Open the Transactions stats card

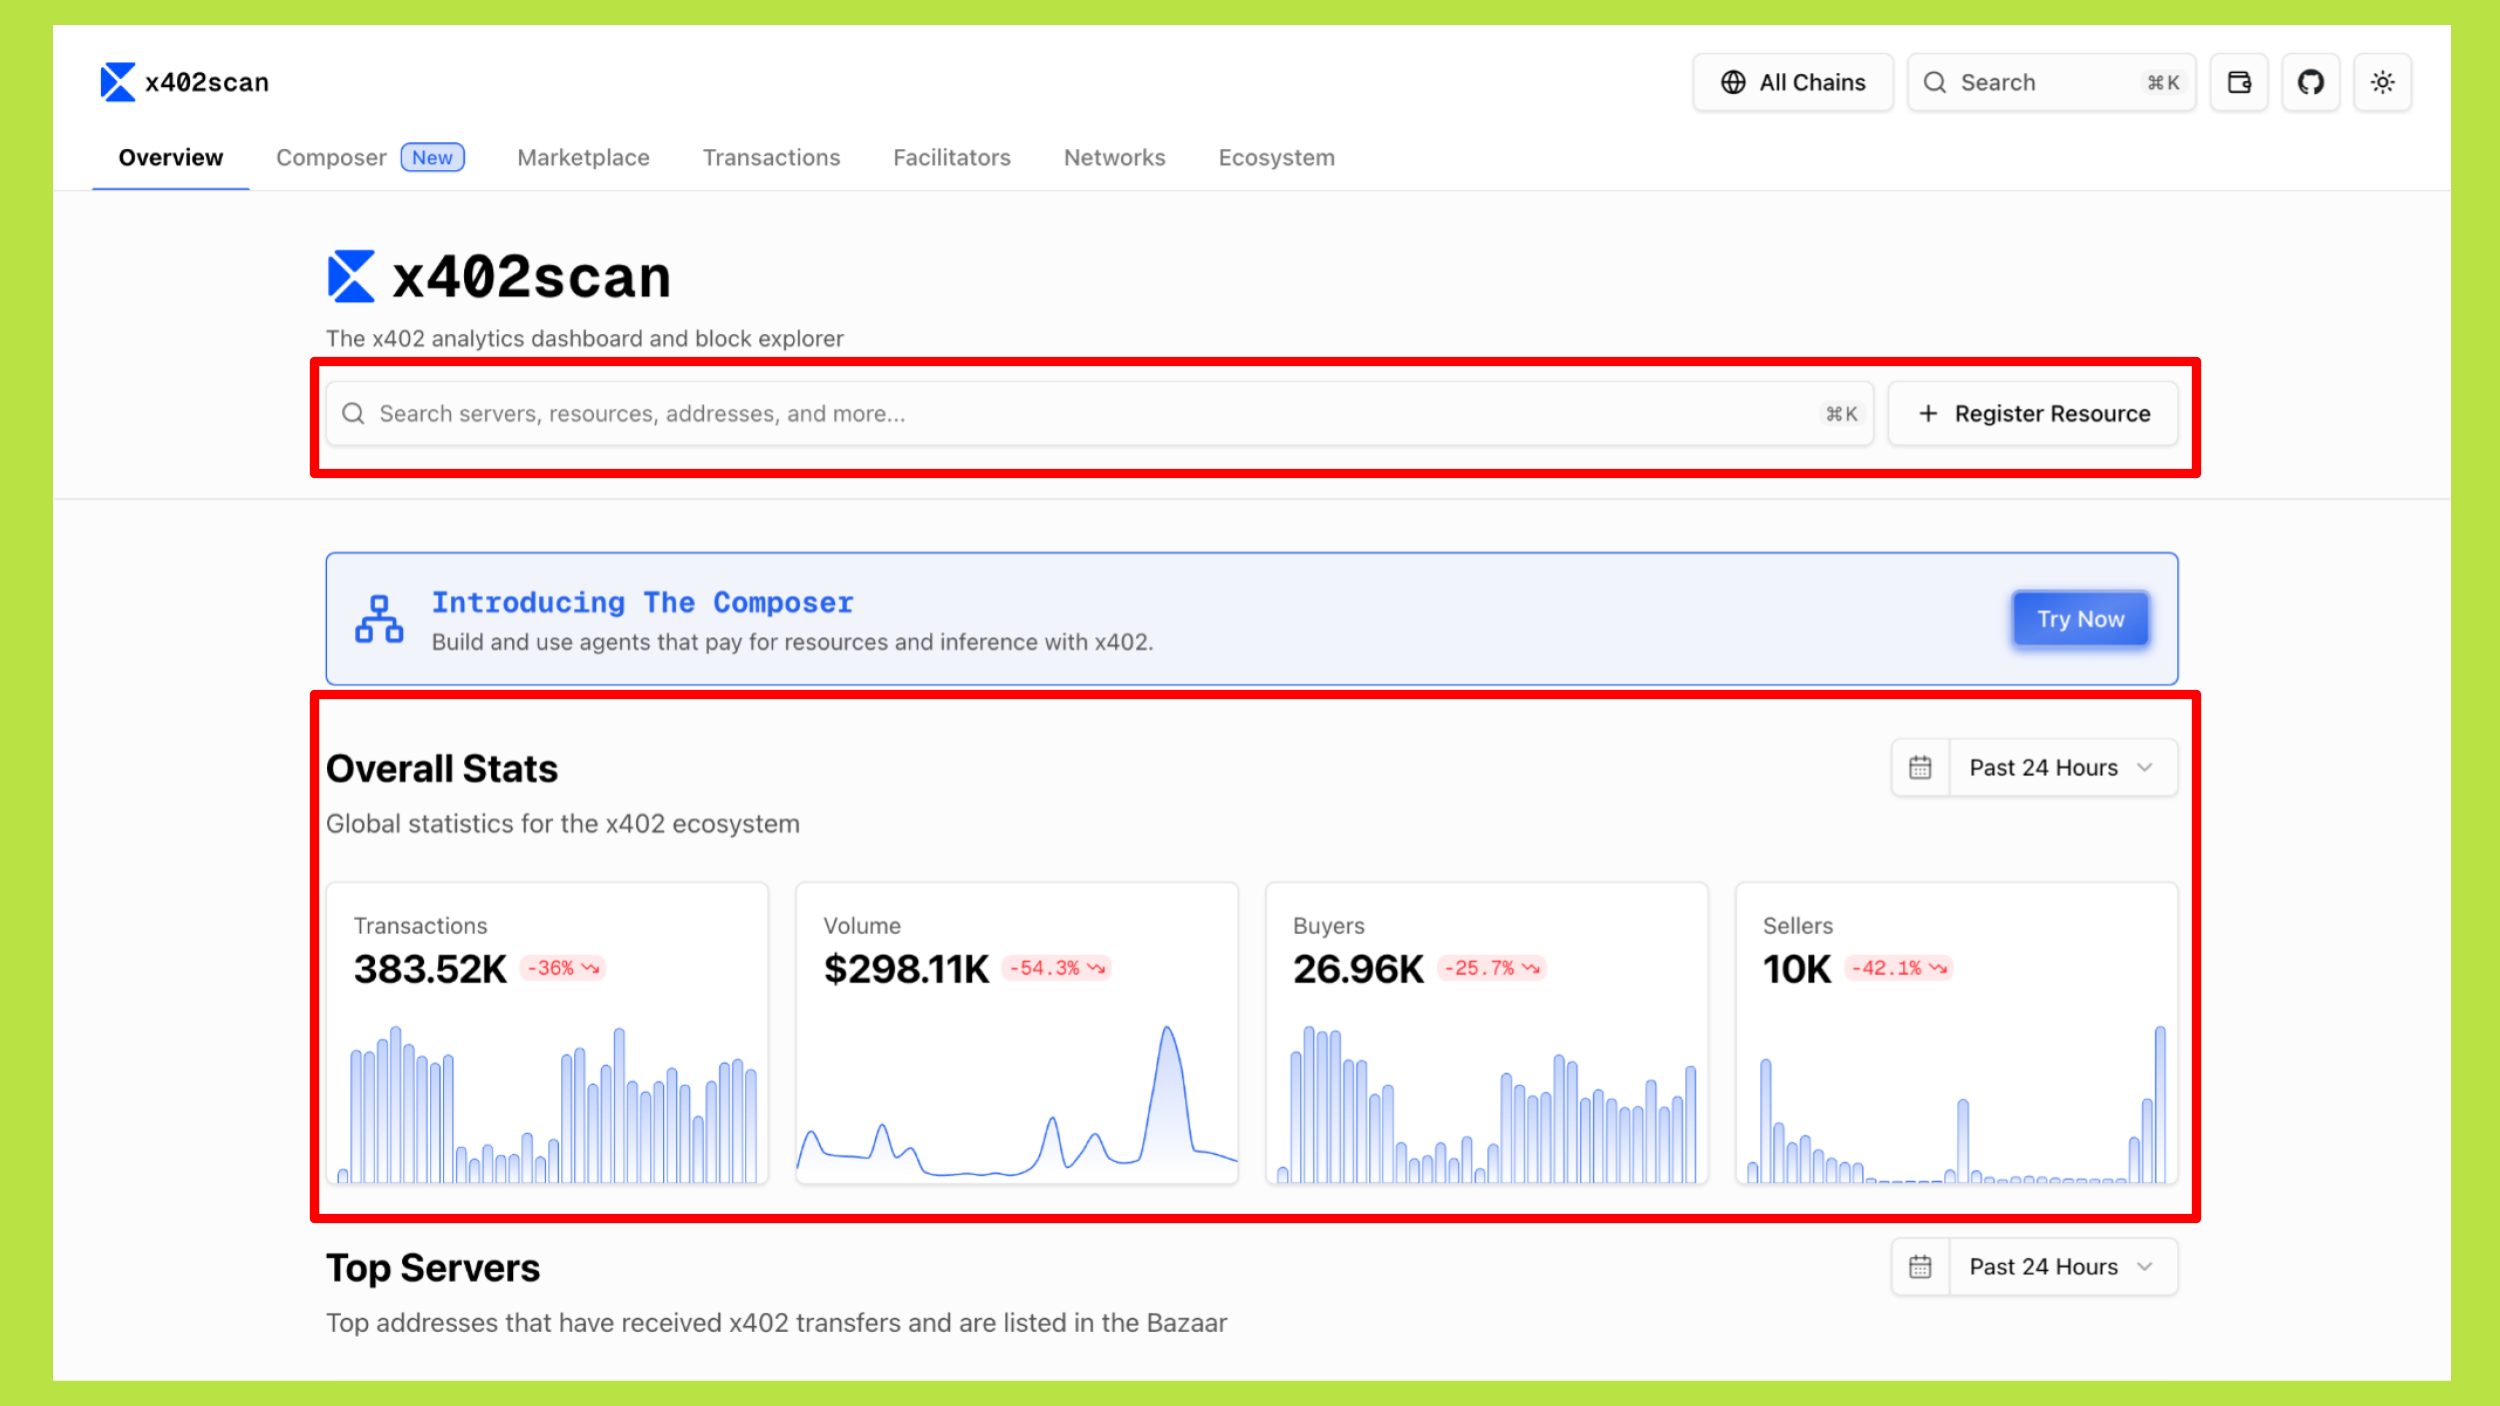pos(547,1032)
